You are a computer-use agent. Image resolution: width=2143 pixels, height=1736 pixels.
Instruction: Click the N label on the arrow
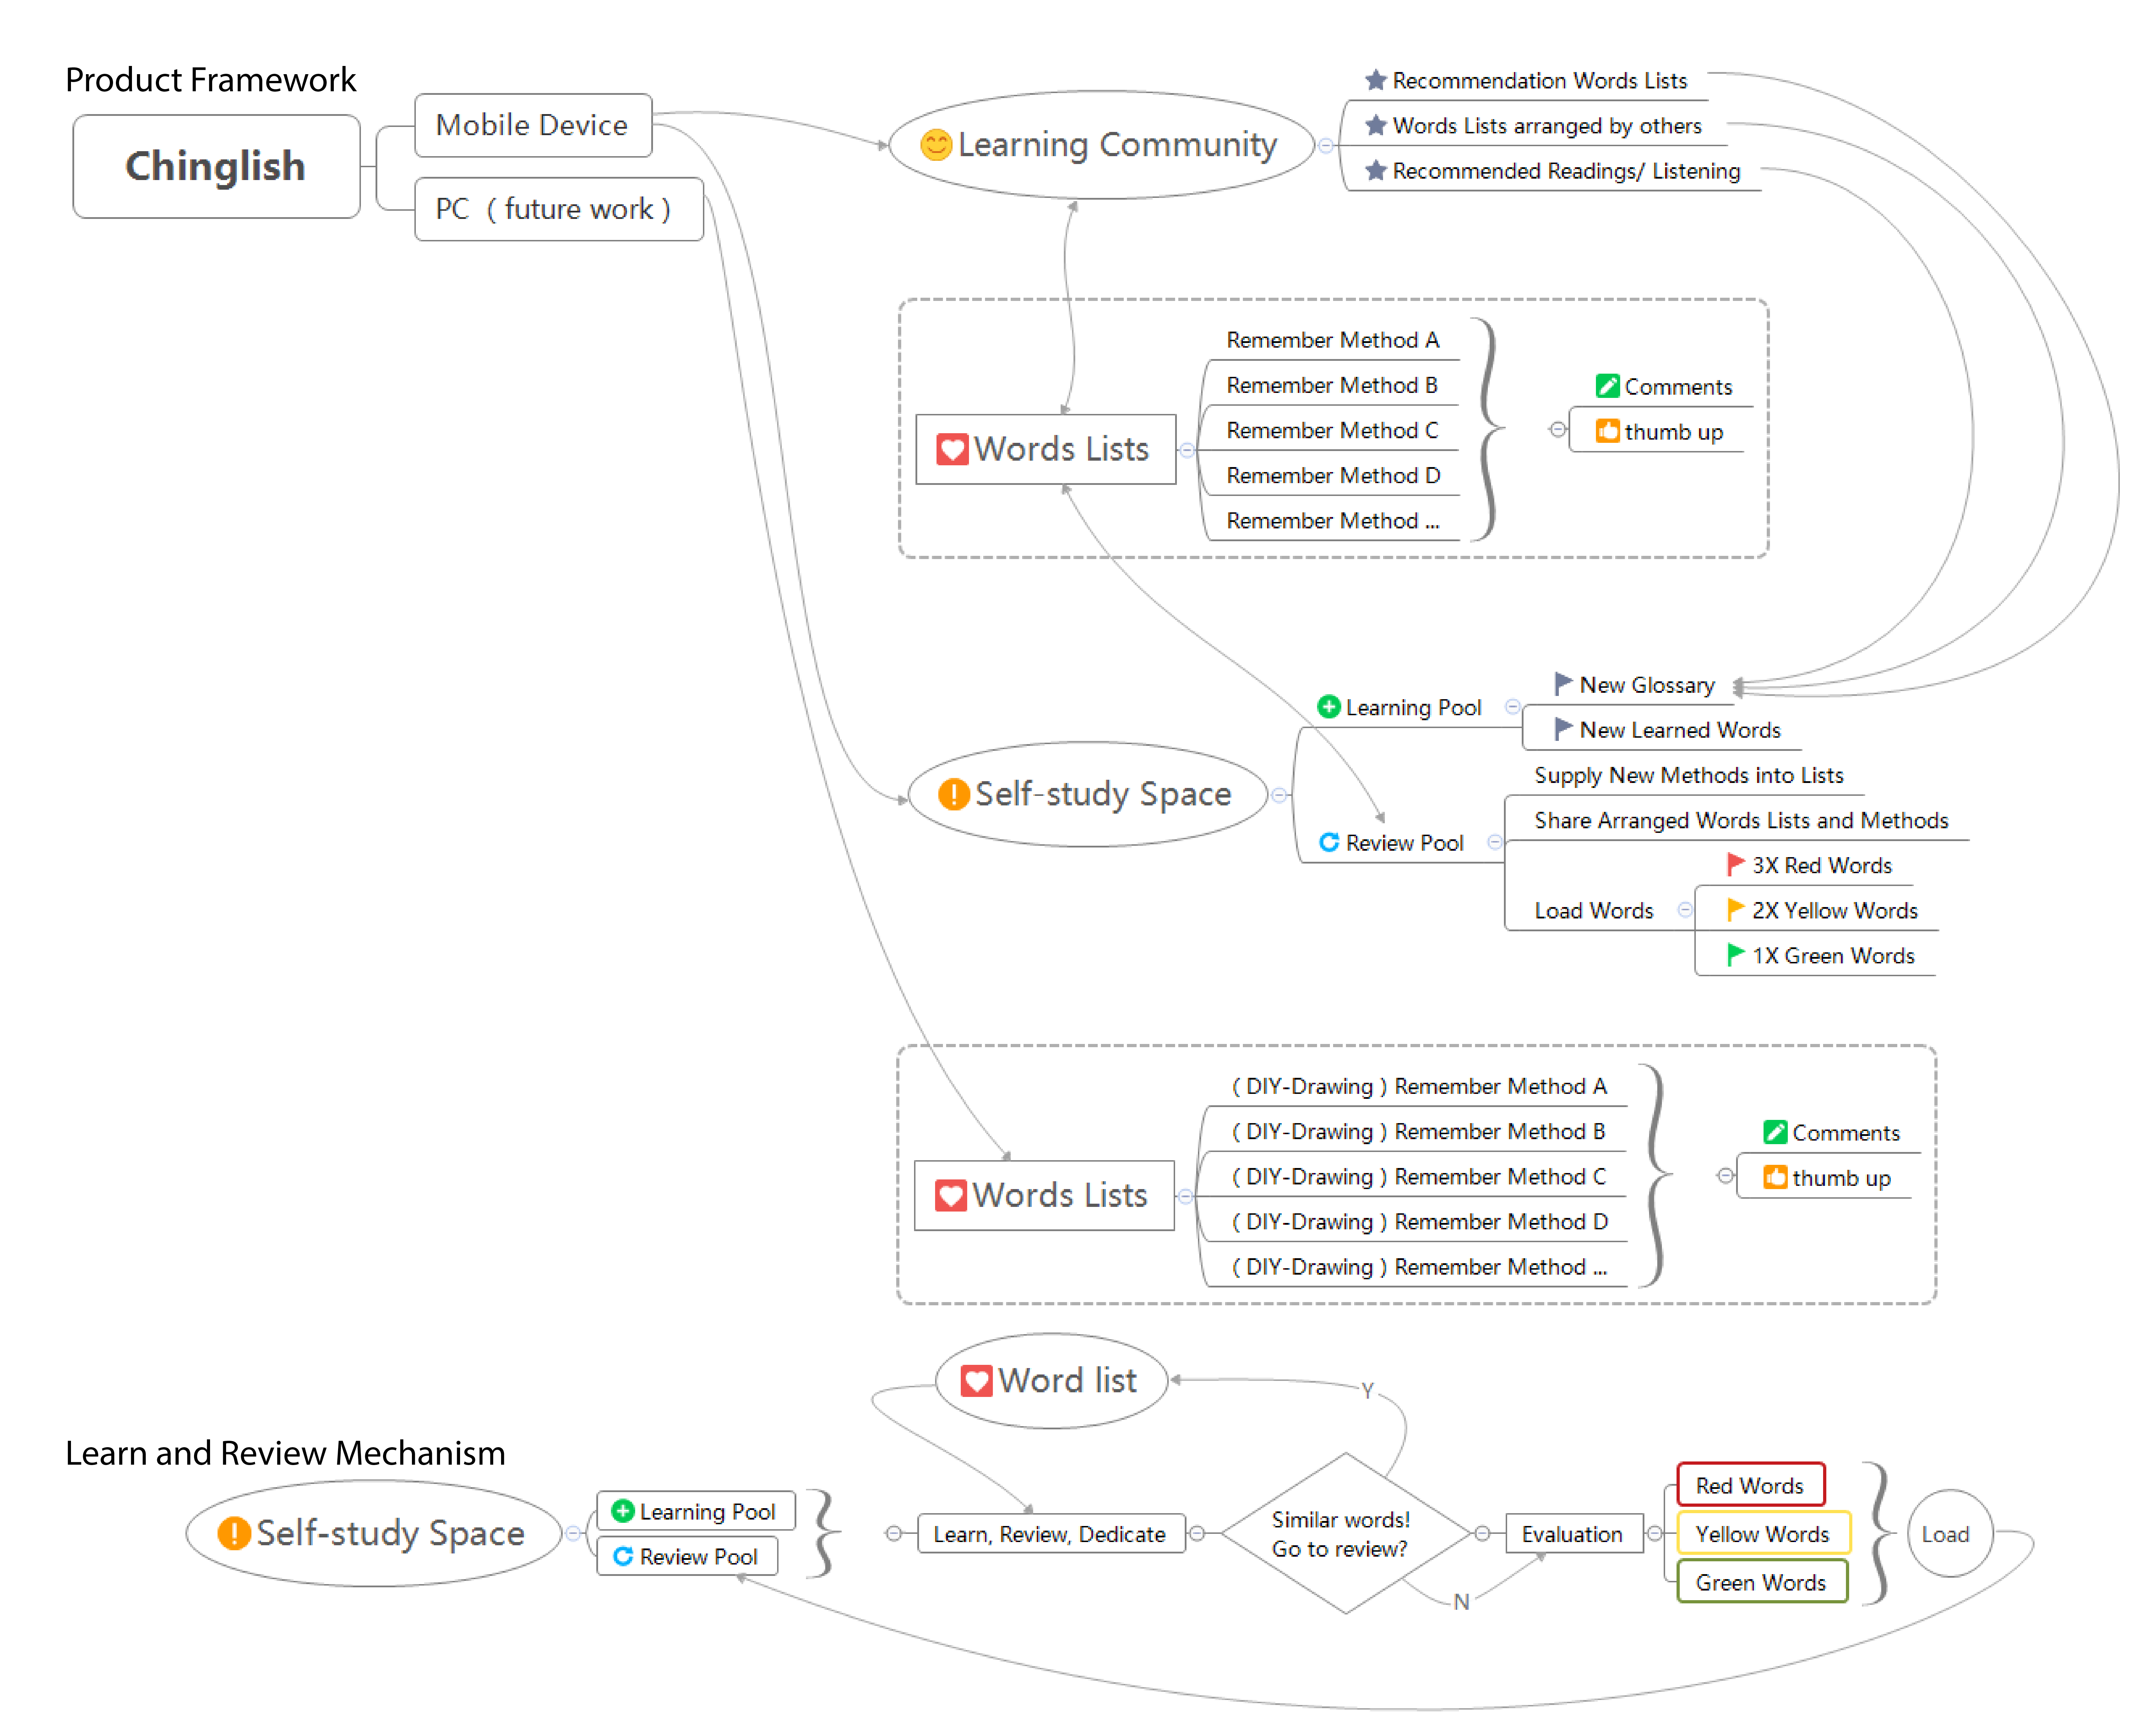pyautogui.click(x=1461, y=1602)
